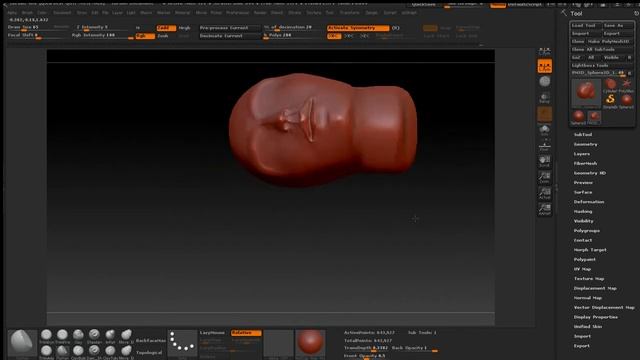Select the PolyMesh3D star tool thumbnail
640x360 pixels.
pos(626,86)
